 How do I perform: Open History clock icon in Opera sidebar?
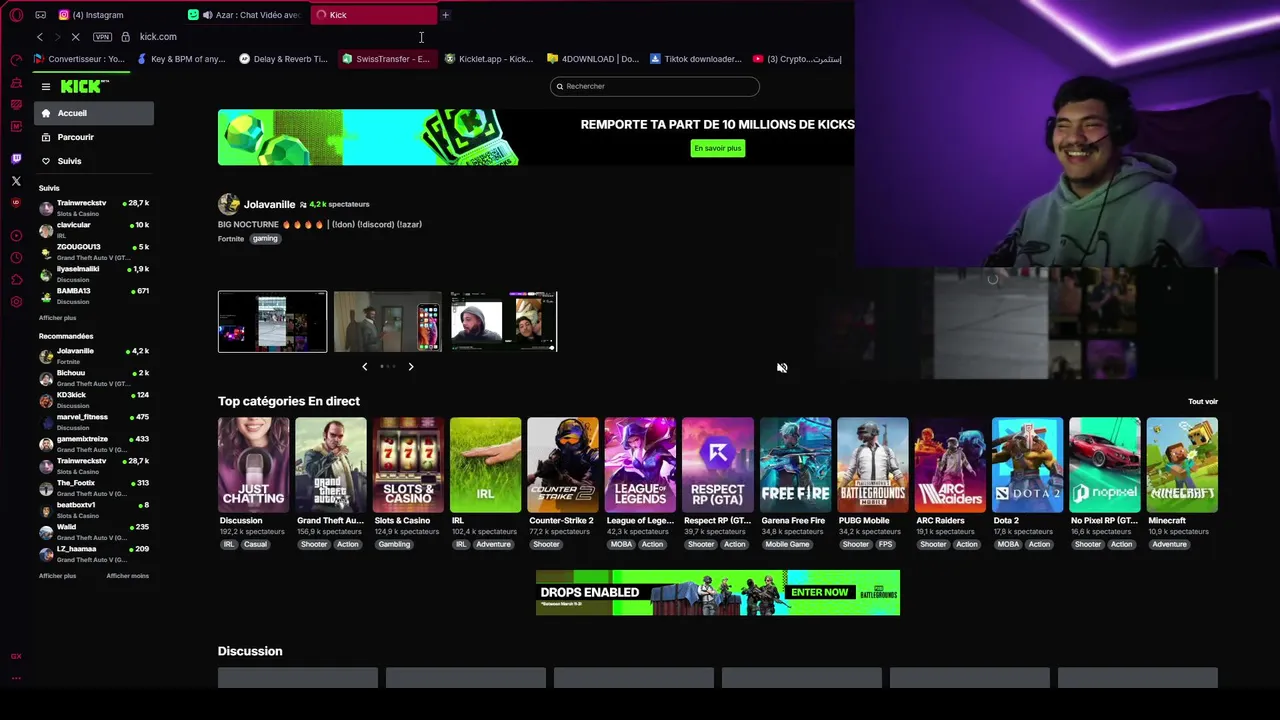[16, 258]
